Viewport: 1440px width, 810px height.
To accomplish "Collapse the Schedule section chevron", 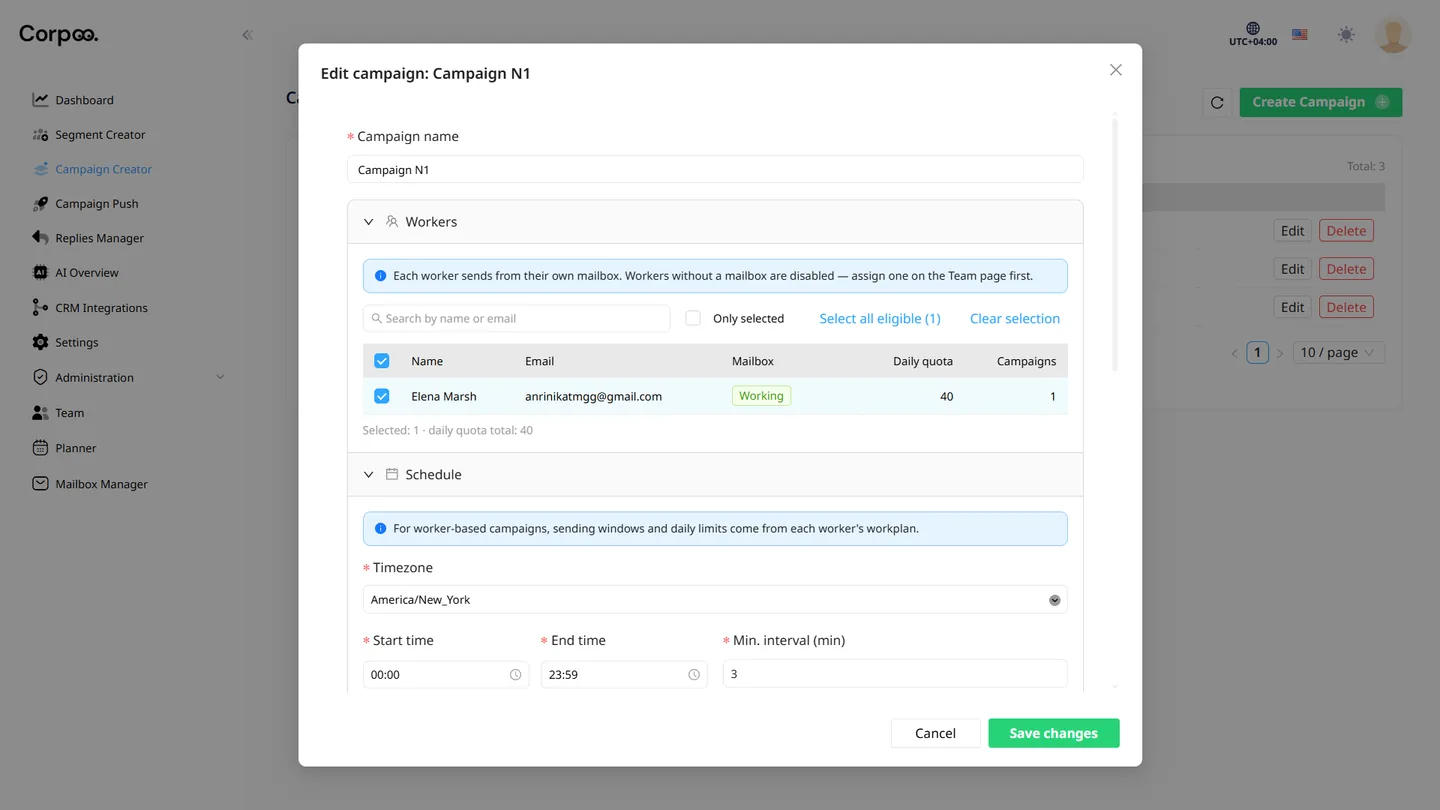I will [368, 475].
